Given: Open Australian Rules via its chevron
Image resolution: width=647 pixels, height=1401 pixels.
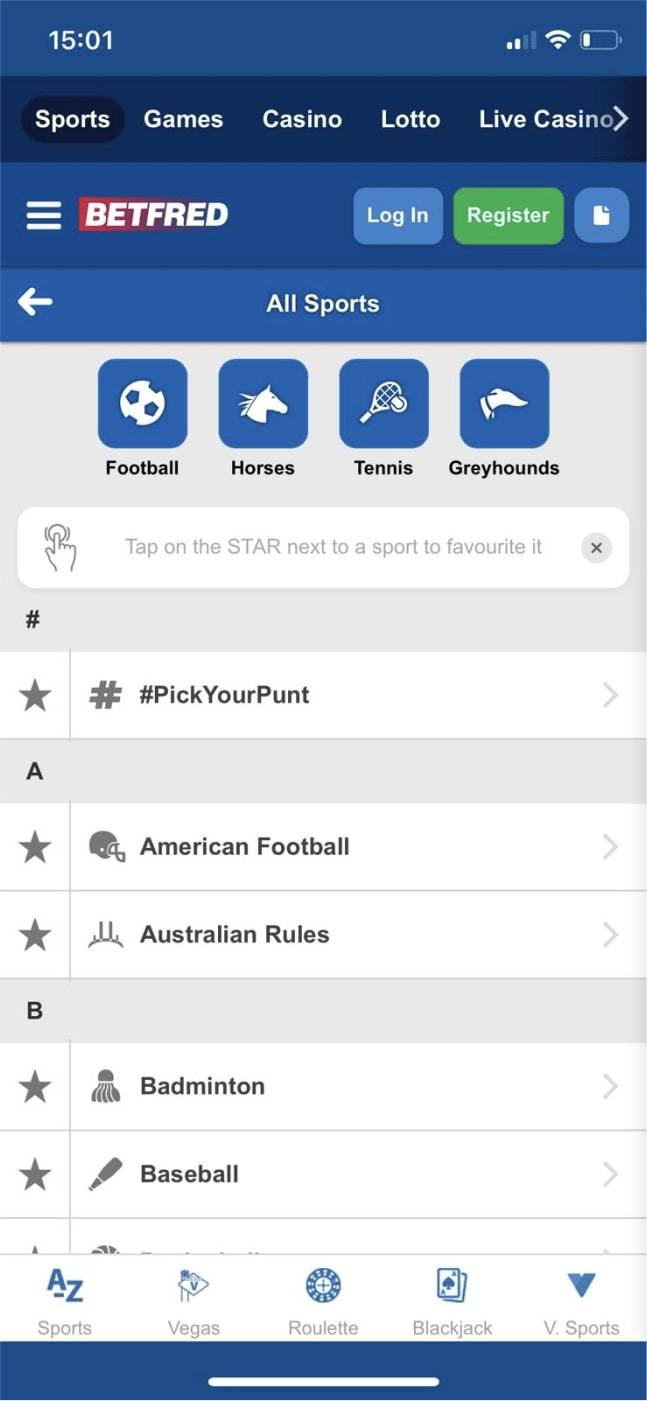Looking at the screenshot, I should (611, 935).
